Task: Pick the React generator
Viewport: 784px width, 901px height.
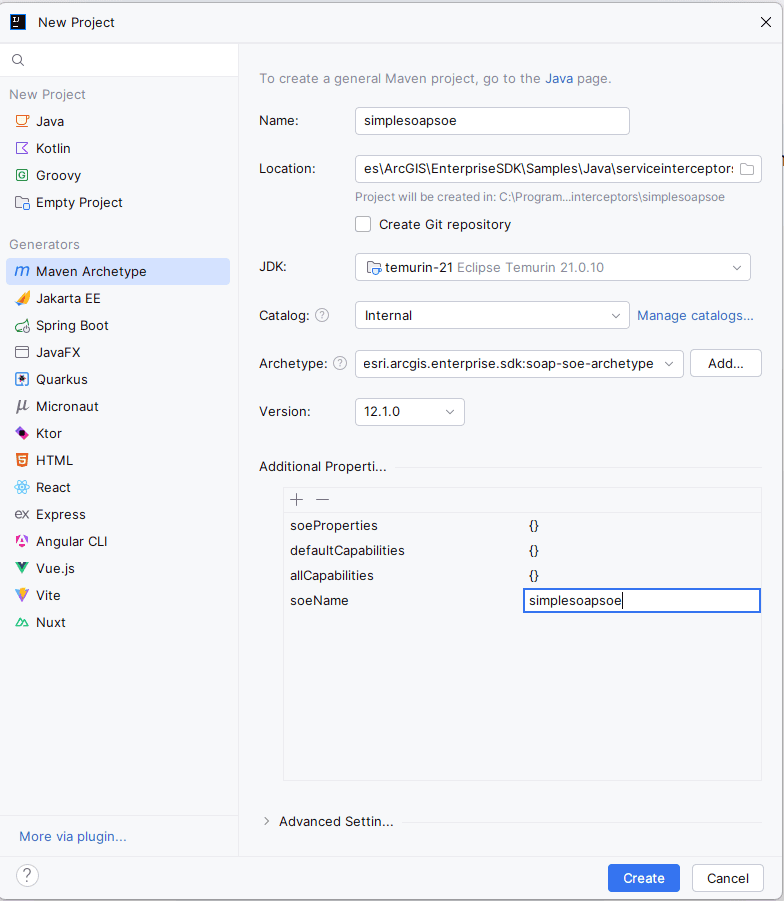Action: coord(118,487)
